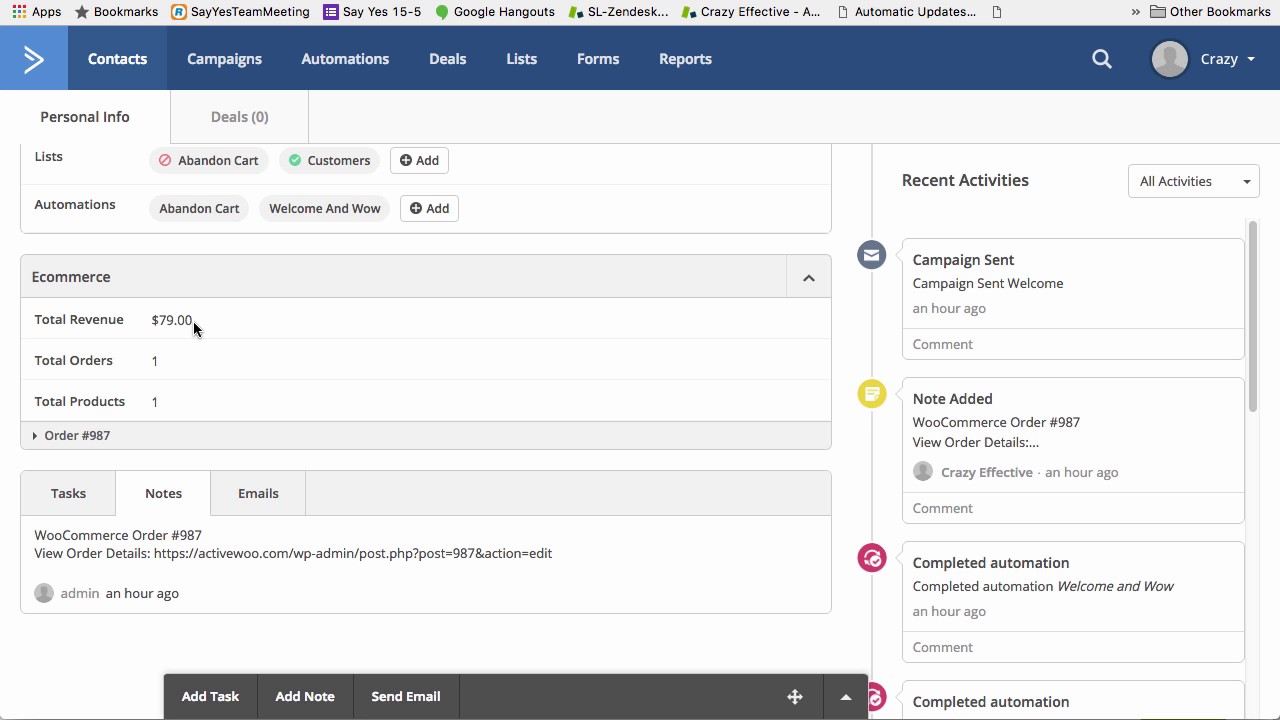The width and height of the screenshot is (1280, 720).
Task: Click the Completed automation Welcome and Wow icon
Action: [872, 557]
